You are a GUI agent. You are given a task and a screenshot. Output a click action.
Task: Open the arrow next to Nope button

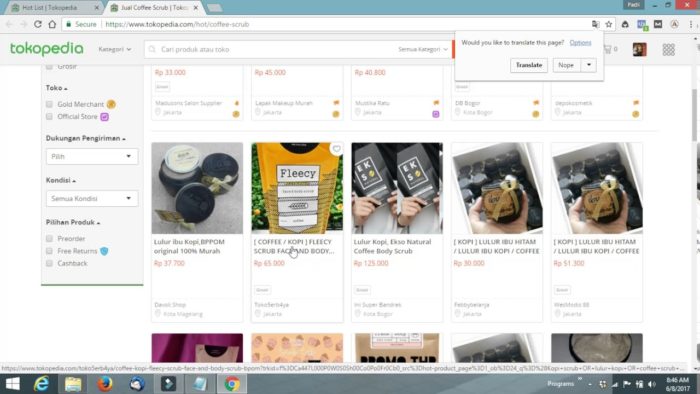pos(589,65)
